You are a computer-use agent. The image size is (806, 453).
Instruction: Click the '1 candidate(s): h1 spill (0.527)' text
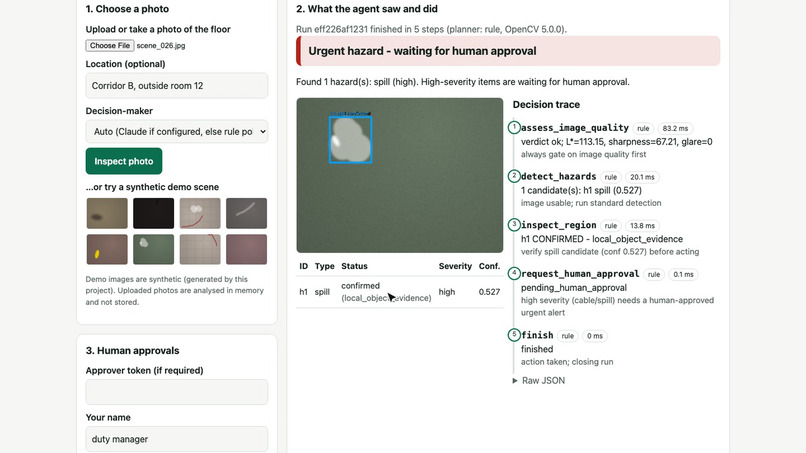point(581,190)
